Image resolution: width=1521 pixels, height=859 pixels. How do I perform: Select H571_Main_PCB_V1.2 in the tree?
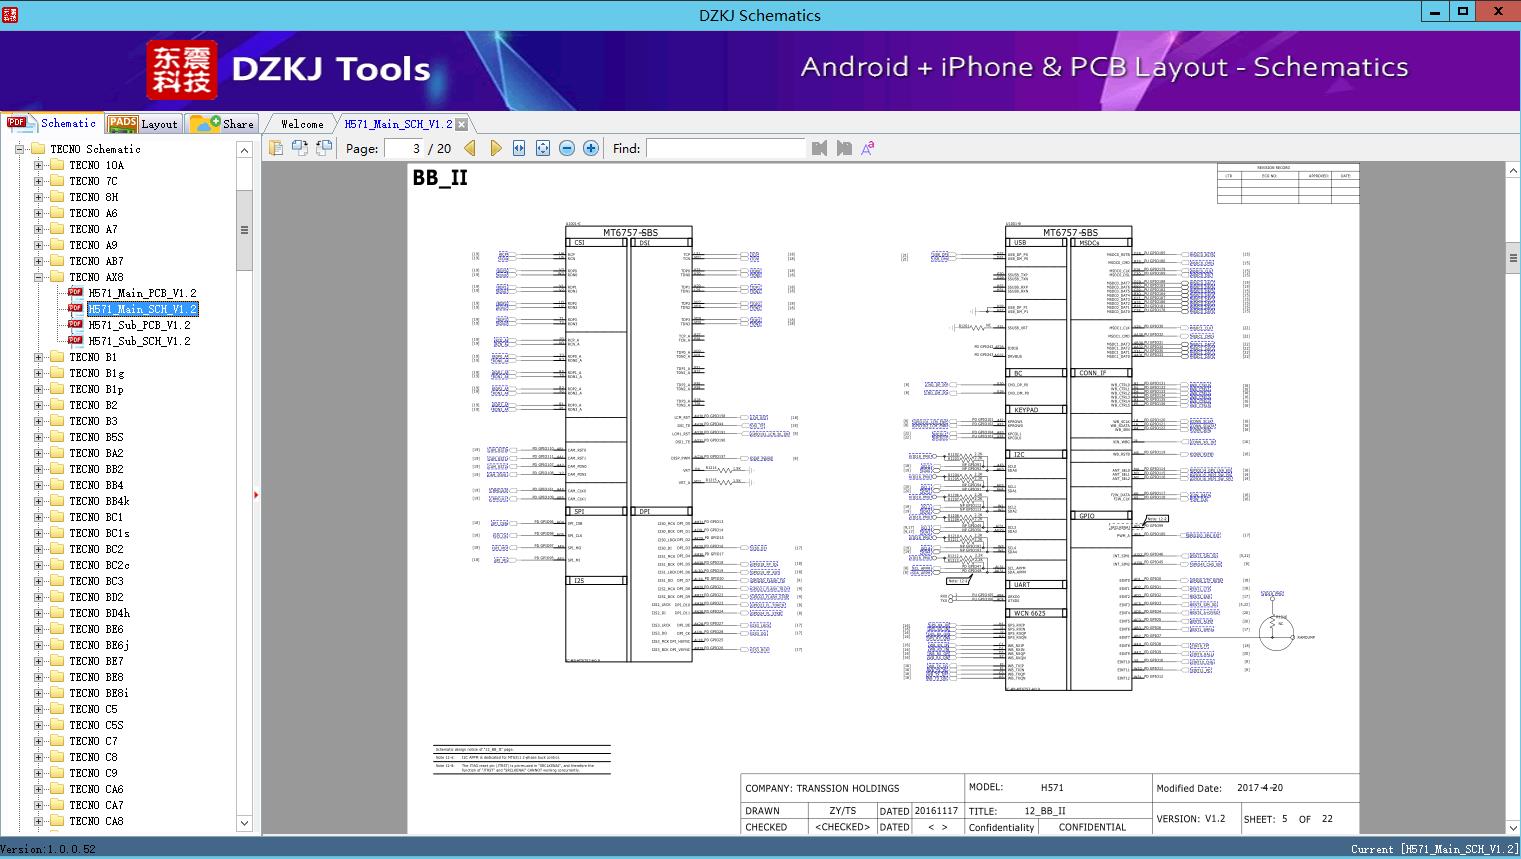(x=142, y=293)
